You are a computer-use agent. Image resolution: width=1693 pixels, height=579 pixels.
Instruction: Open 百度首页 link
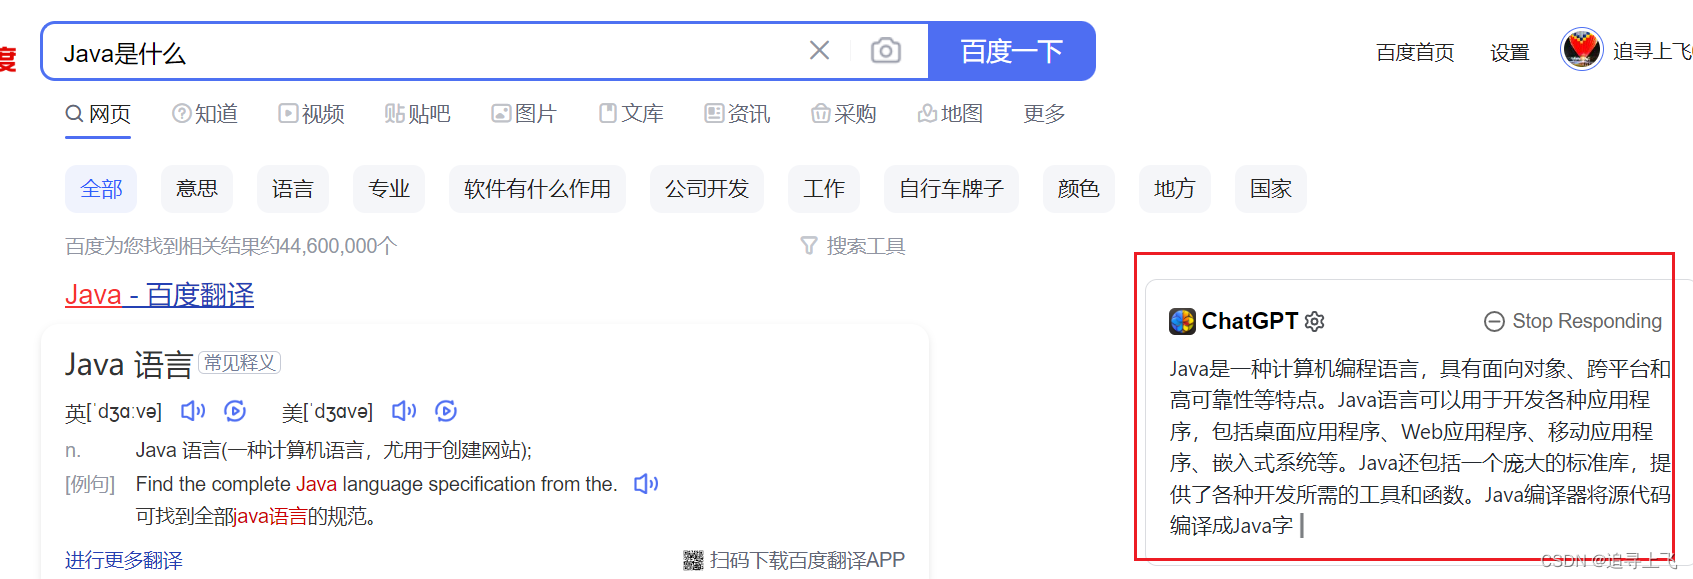pyautogui.click(x=1415, y=52)
